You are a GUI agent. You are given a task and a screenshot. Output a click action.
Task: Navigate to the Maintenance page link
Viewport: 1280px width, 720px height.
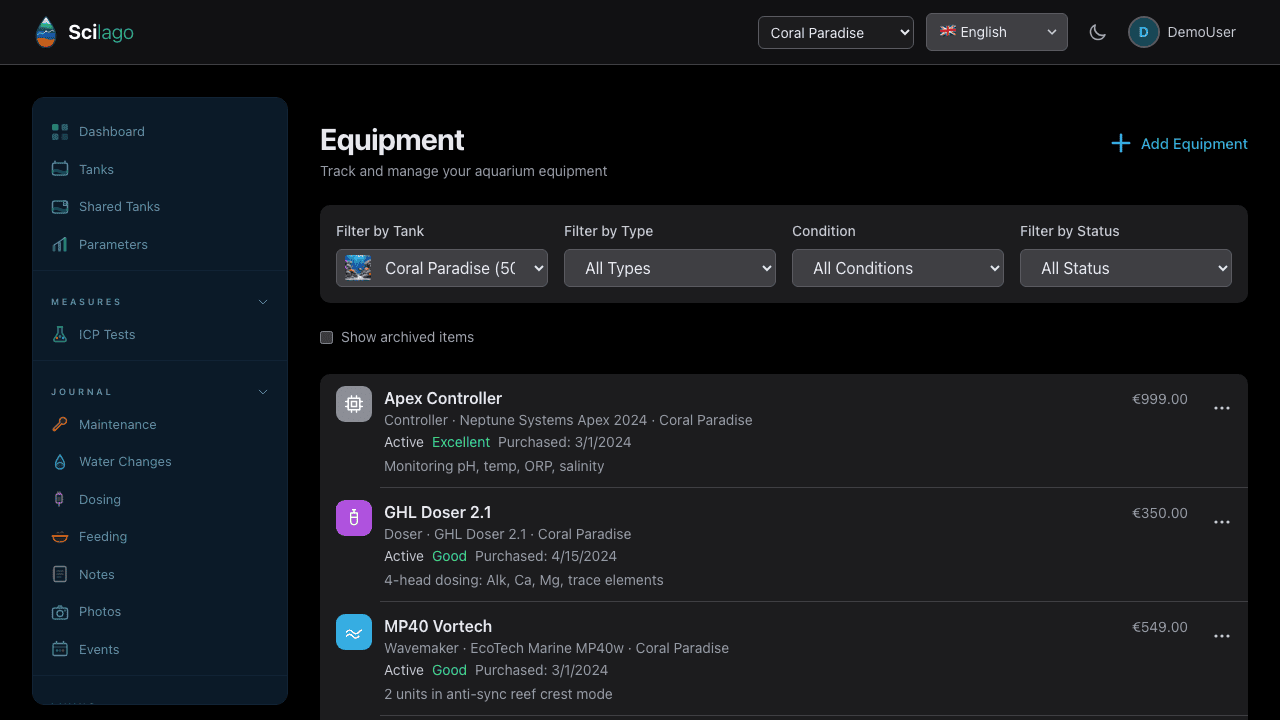118,424
